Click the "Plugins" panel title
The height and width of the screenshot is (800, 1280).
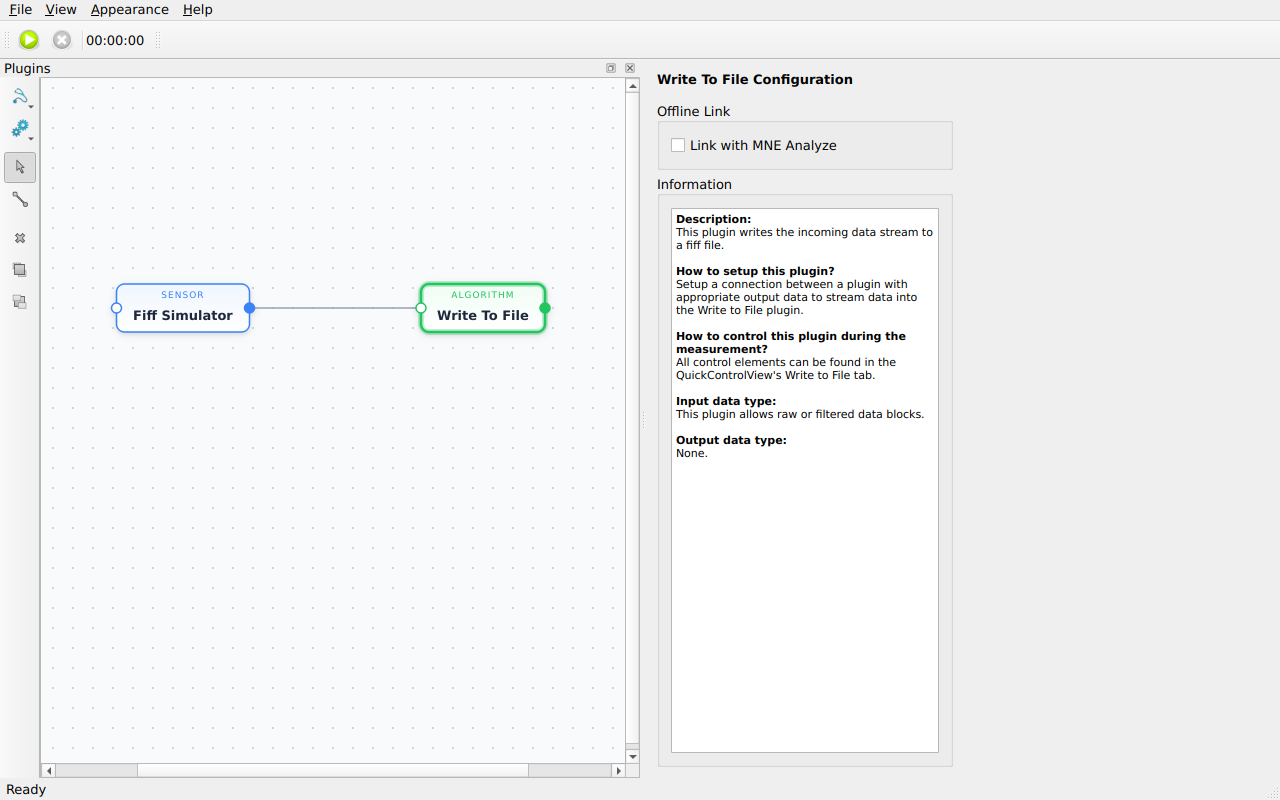pos(27,69)
